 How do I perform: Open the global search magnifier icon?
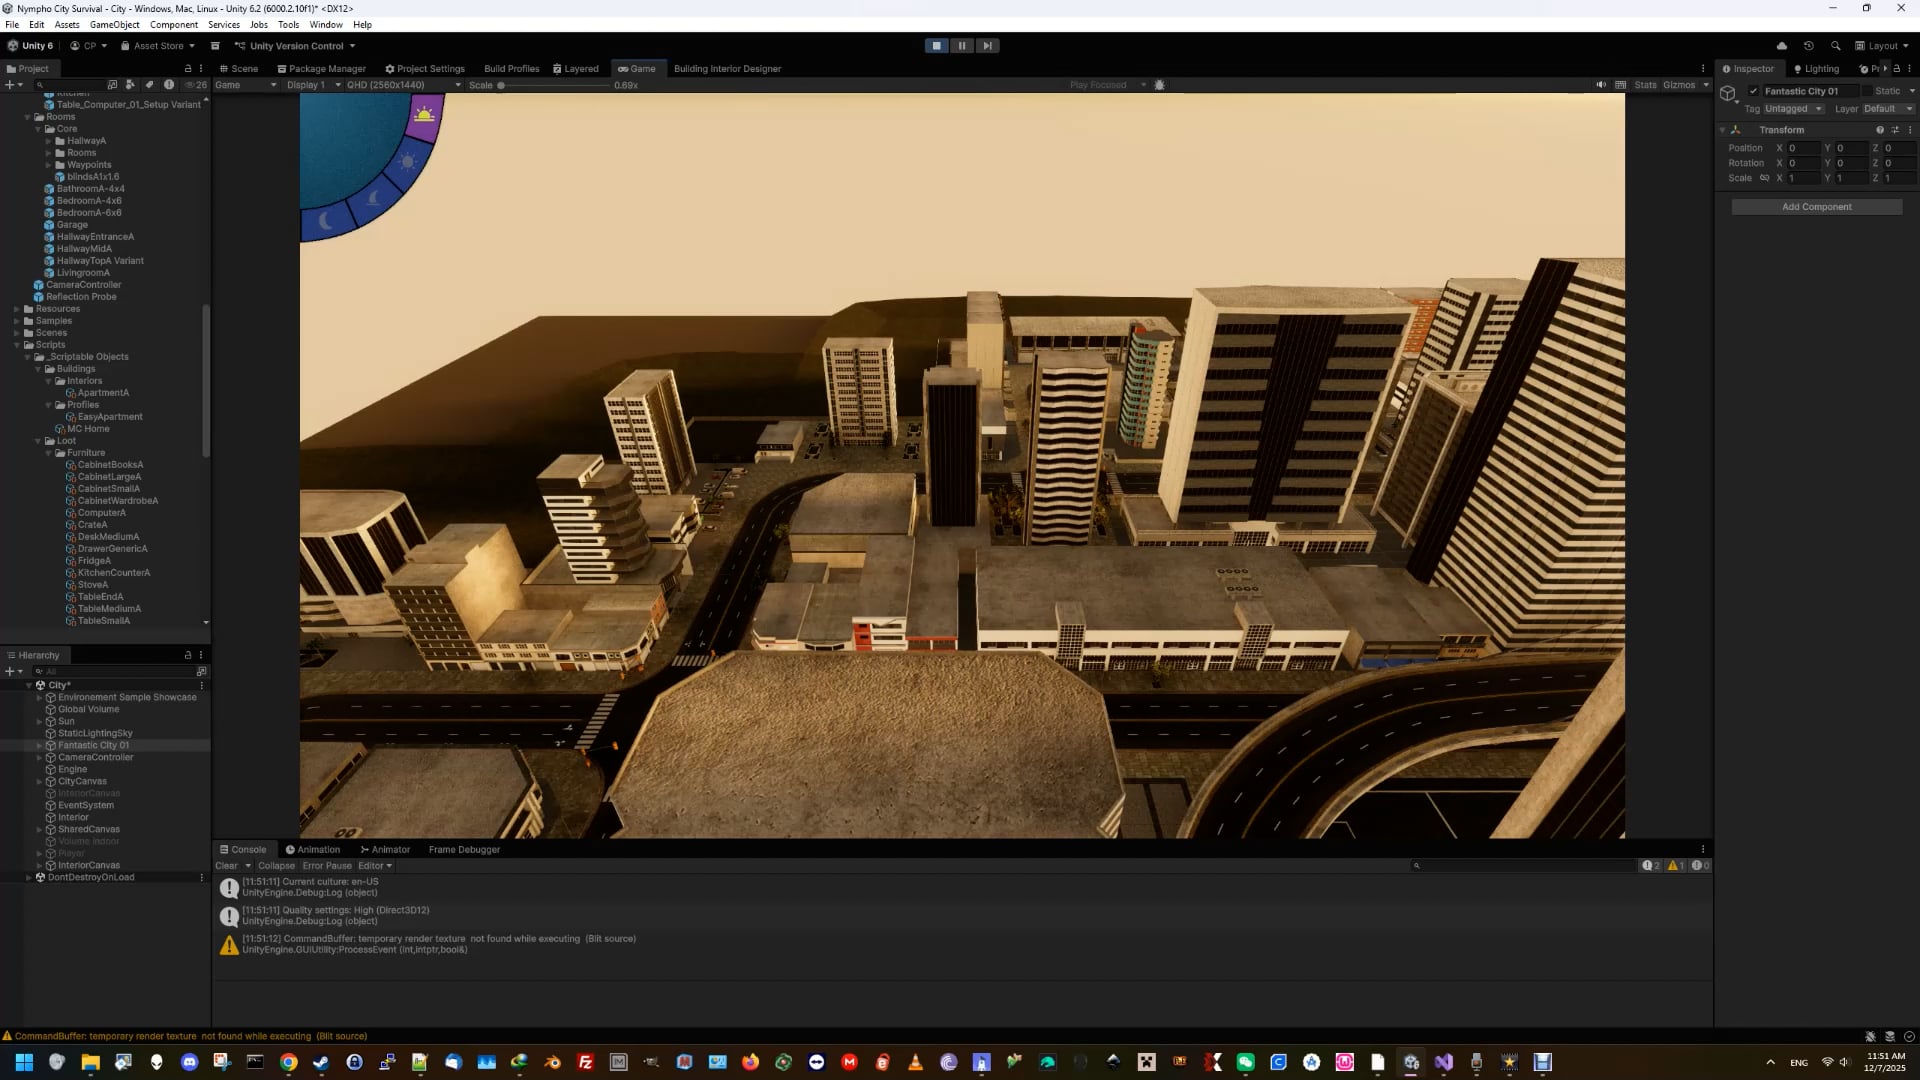[1835, 46]
